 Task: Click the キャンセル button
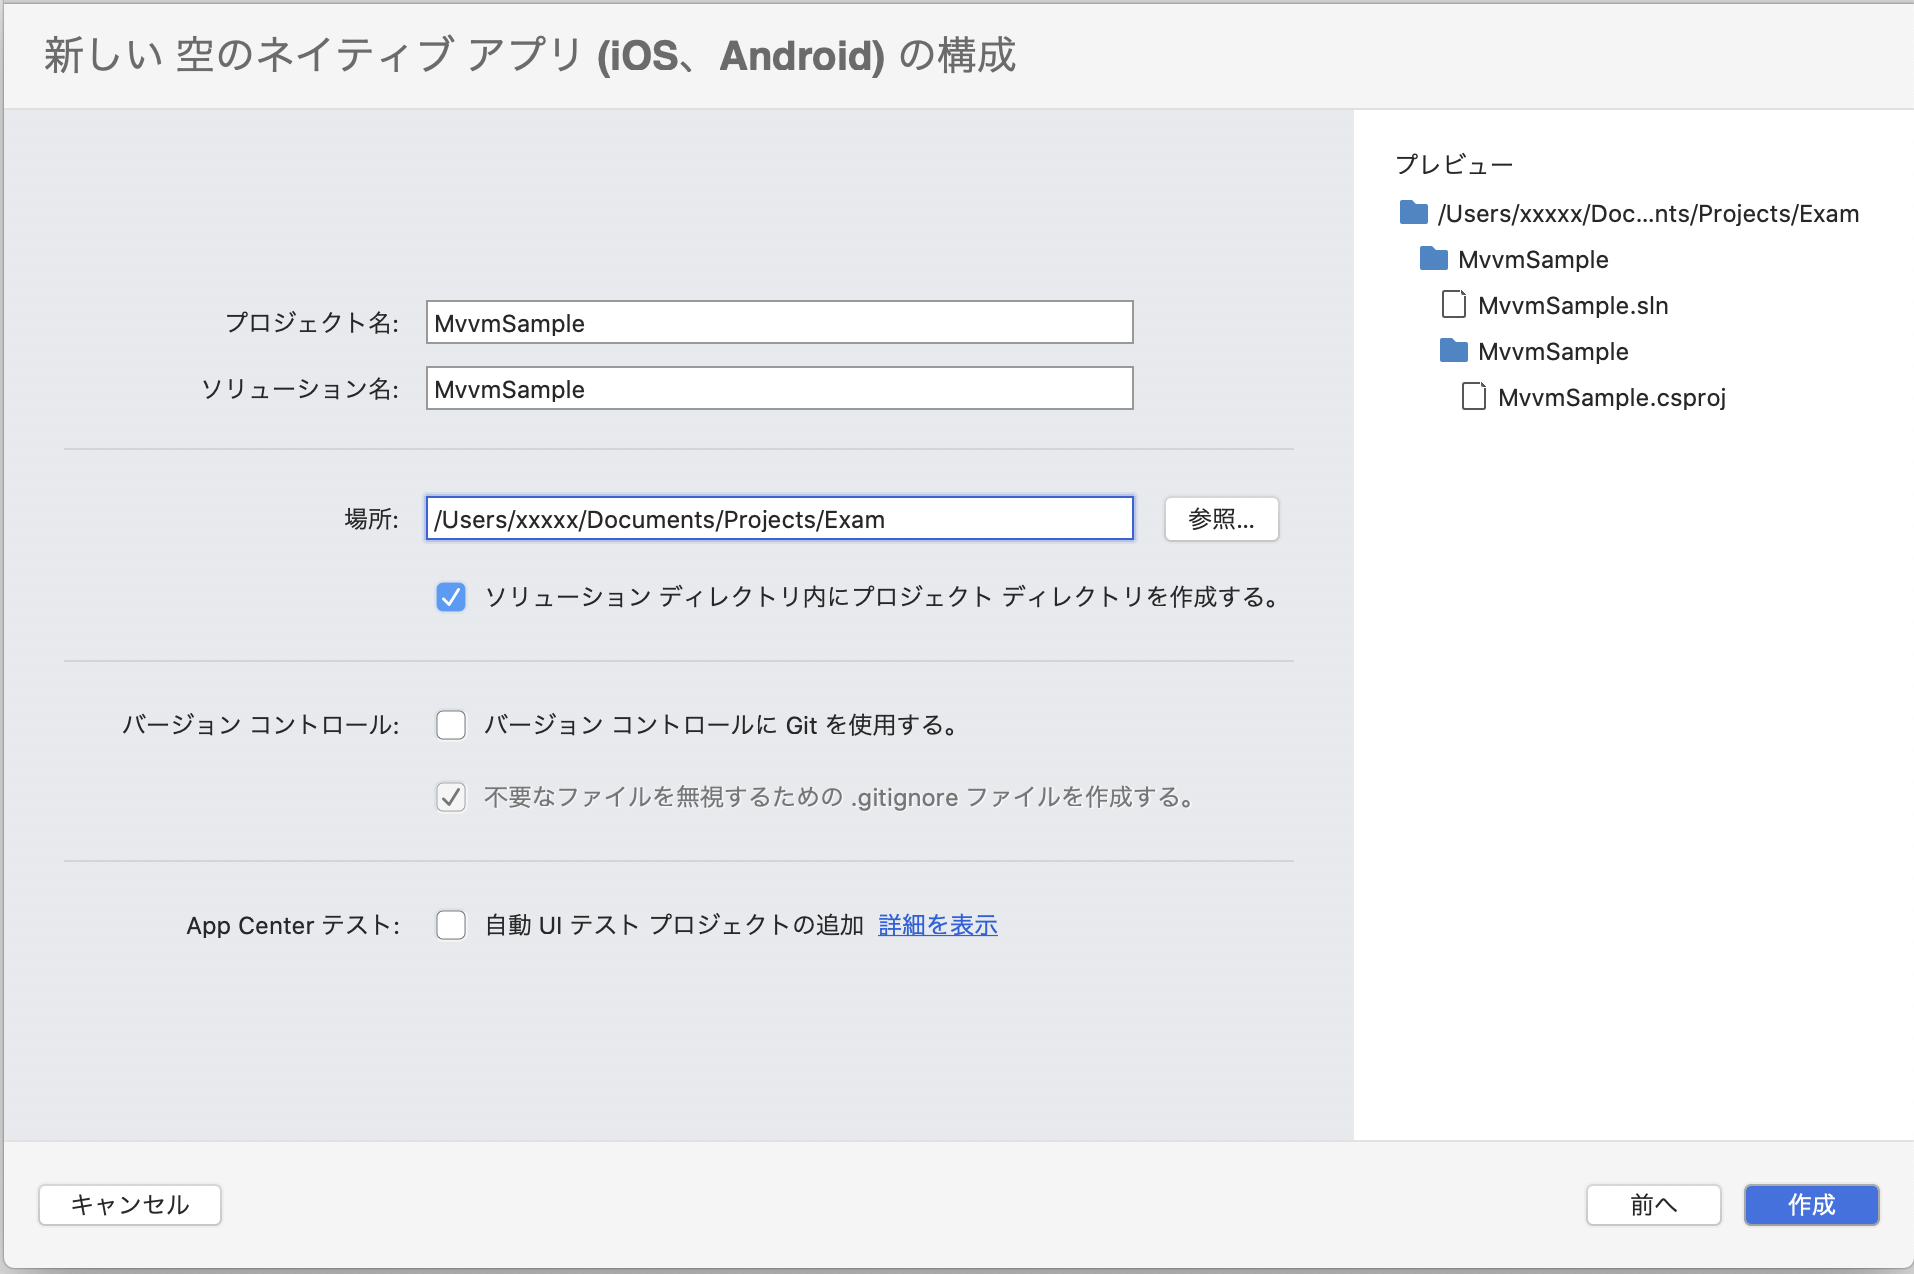[129, 1205]
